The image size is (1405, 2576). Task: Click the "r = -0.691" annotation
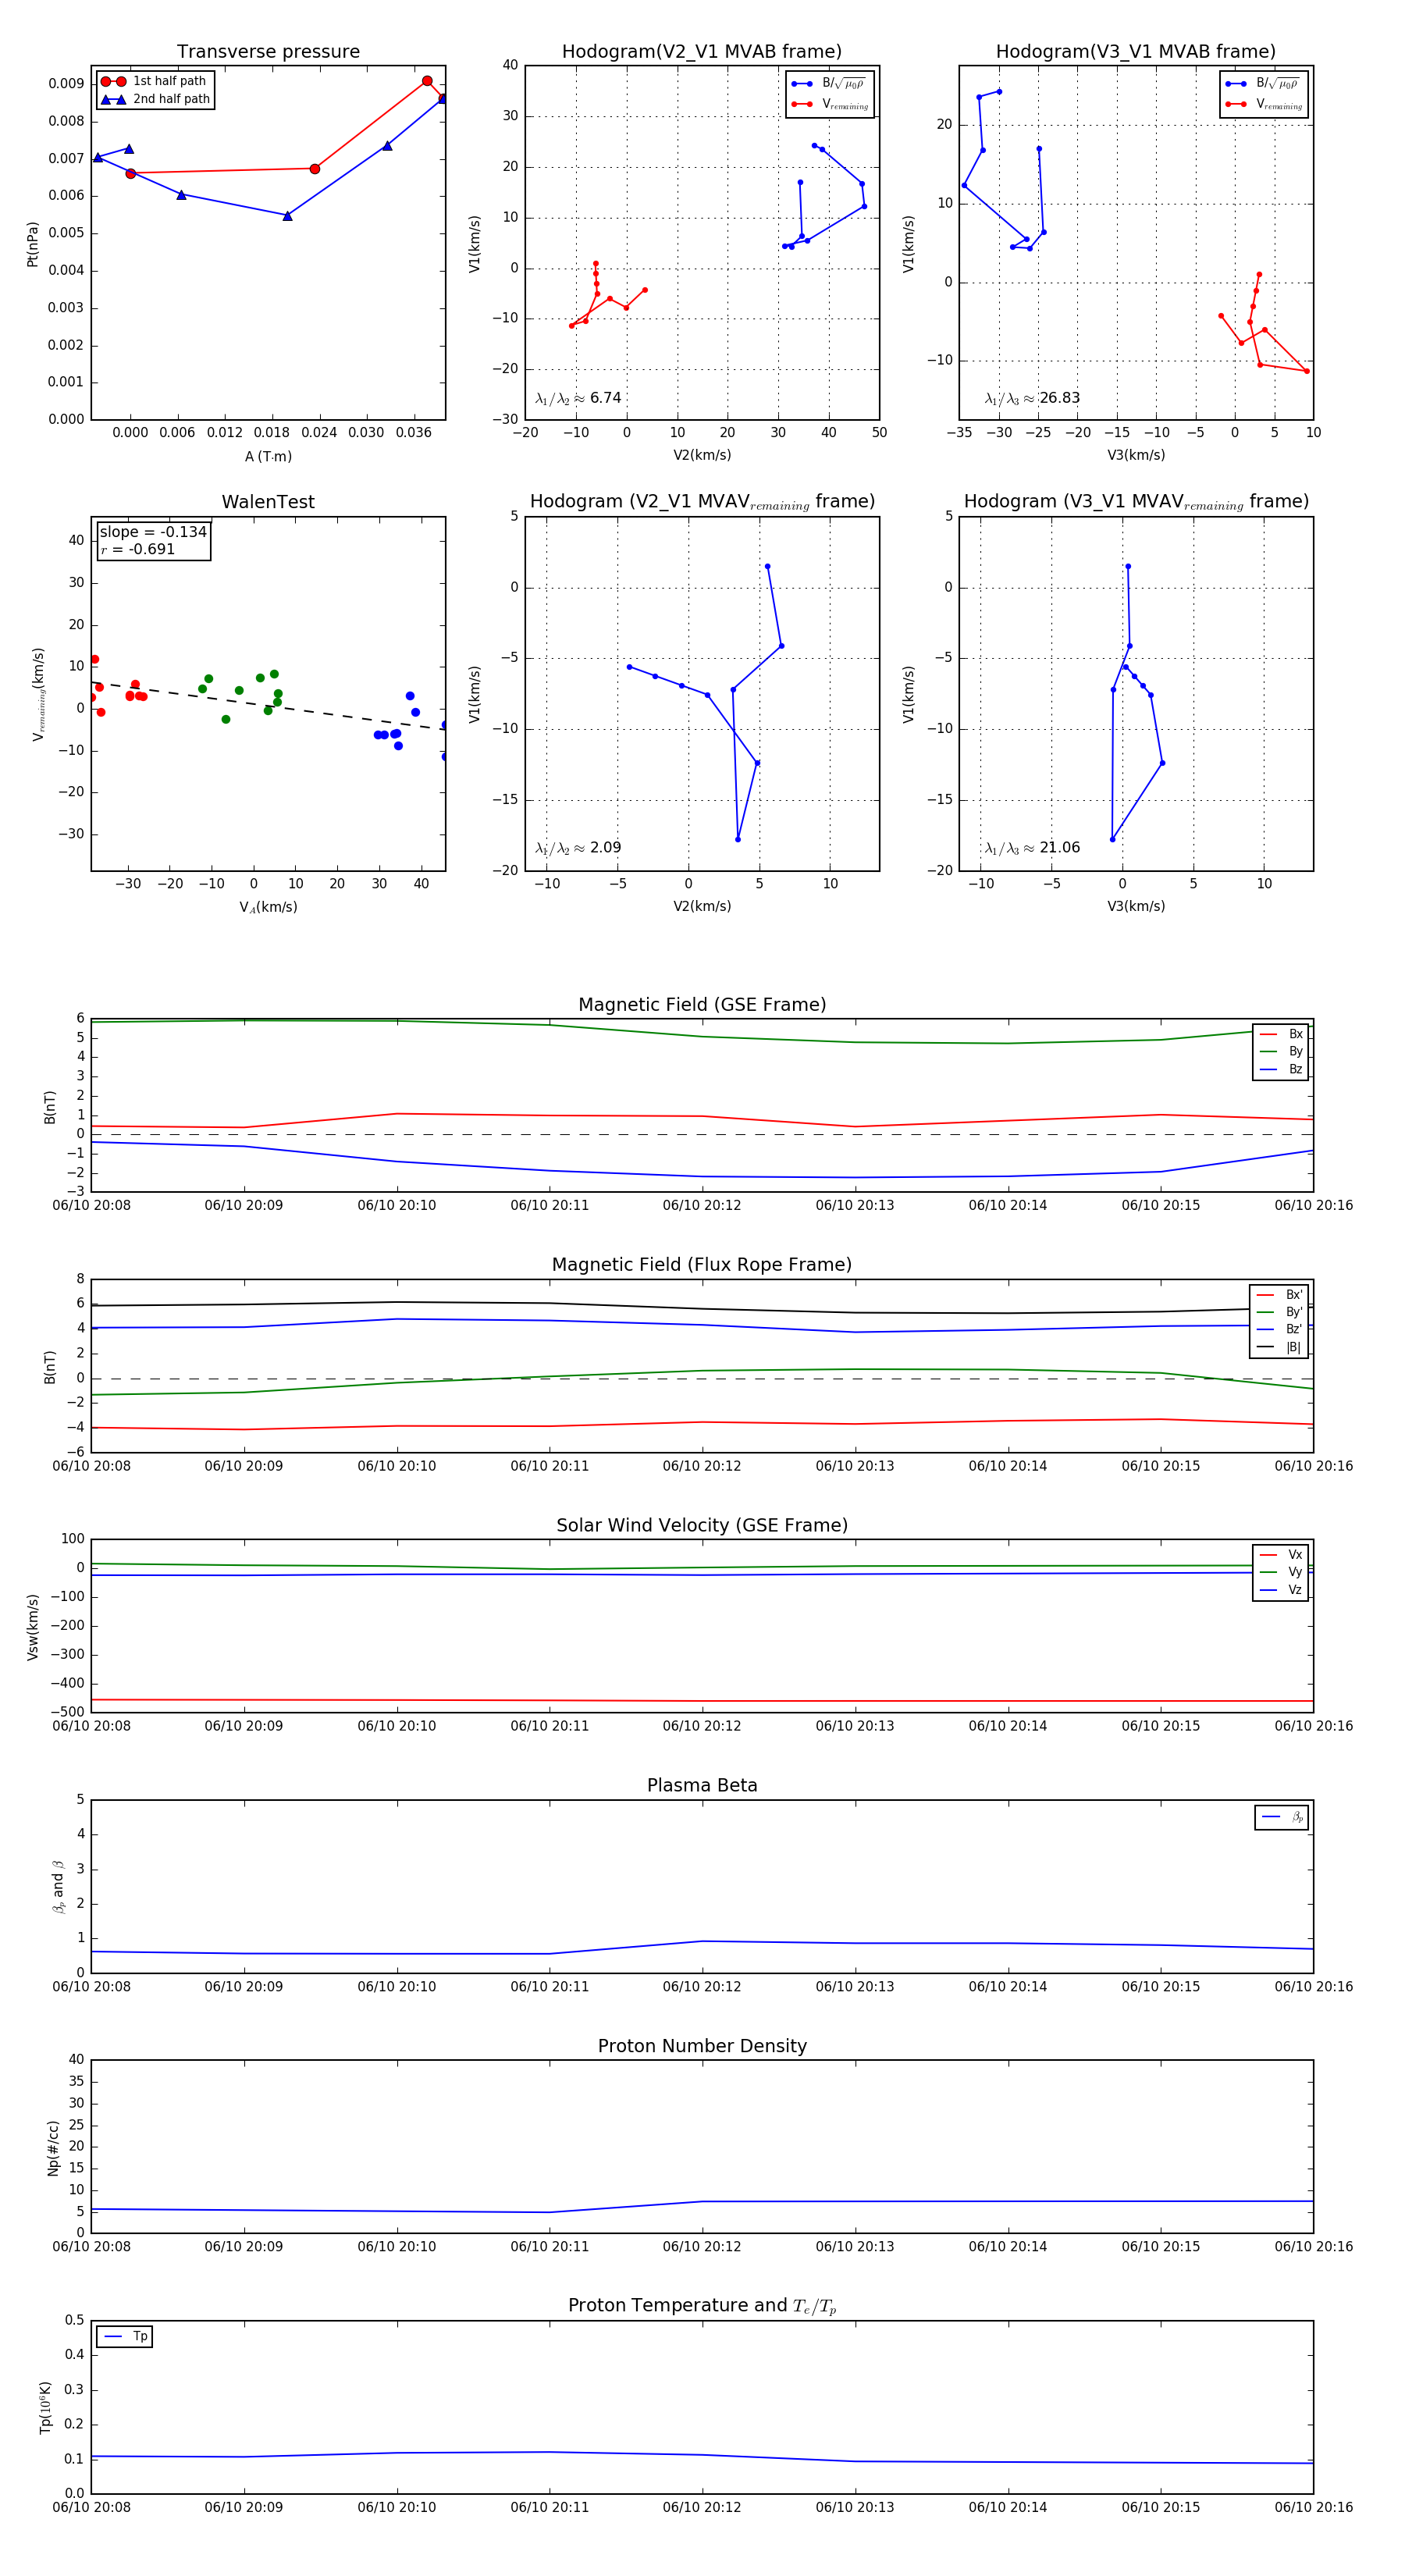[137, 549]
